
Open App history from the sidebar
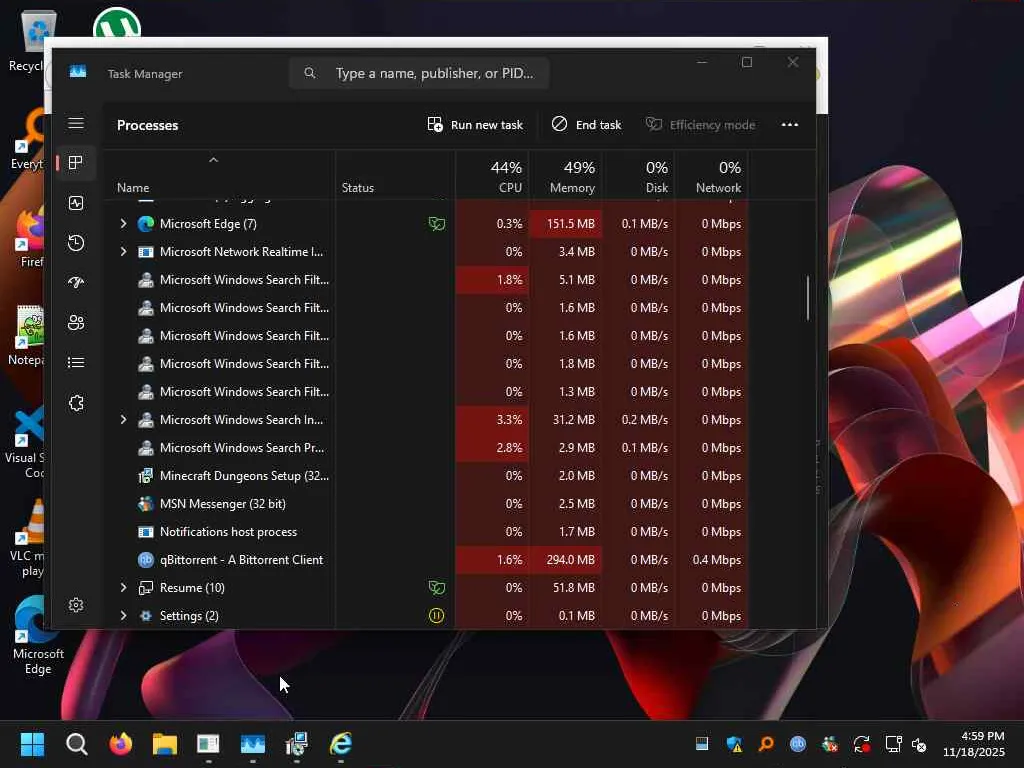(76, 243)
